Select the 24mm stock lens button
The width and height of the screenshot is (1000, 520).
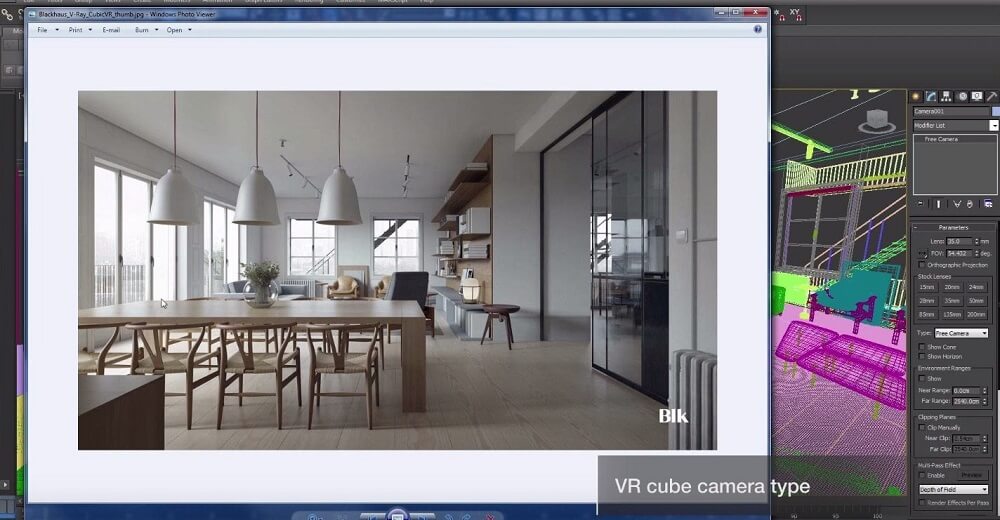pos(976,288)
